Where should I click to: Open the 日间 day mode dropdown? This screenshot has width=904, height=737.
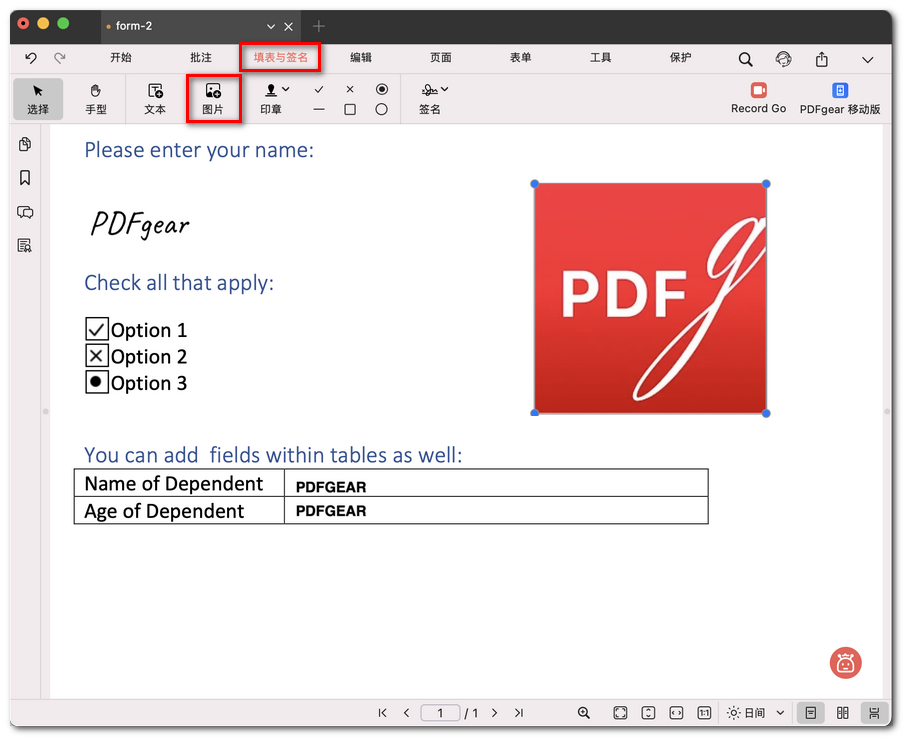[756, 713]
